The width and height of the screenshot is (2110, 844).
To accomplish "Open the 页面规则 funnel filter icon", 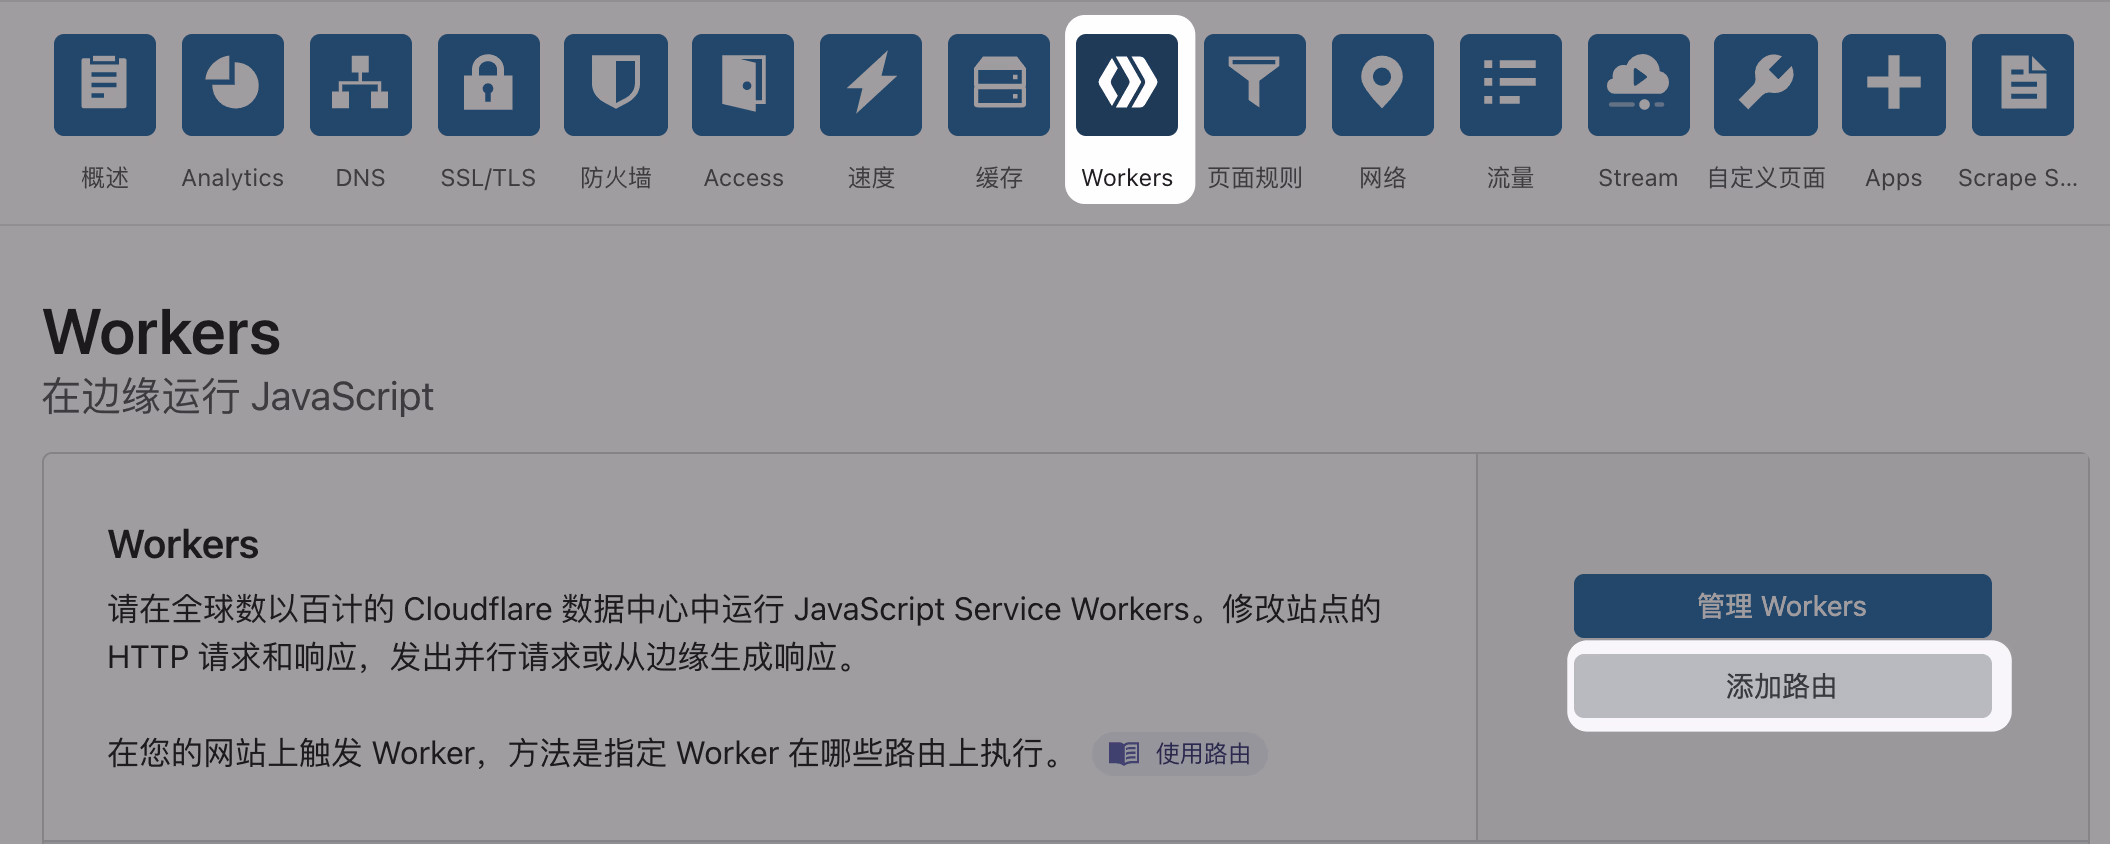I will [x=1255, y=85].
